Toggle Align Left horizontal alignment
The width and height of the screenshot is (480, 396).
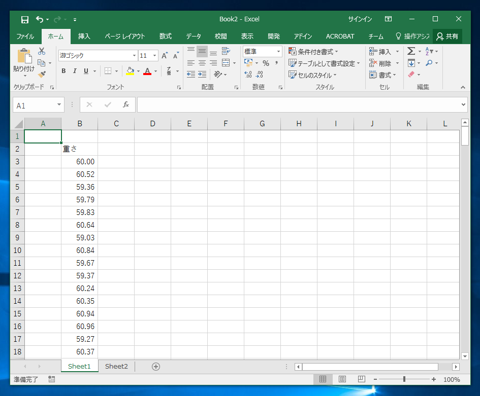pyautogui.click(x=191, y=63)
